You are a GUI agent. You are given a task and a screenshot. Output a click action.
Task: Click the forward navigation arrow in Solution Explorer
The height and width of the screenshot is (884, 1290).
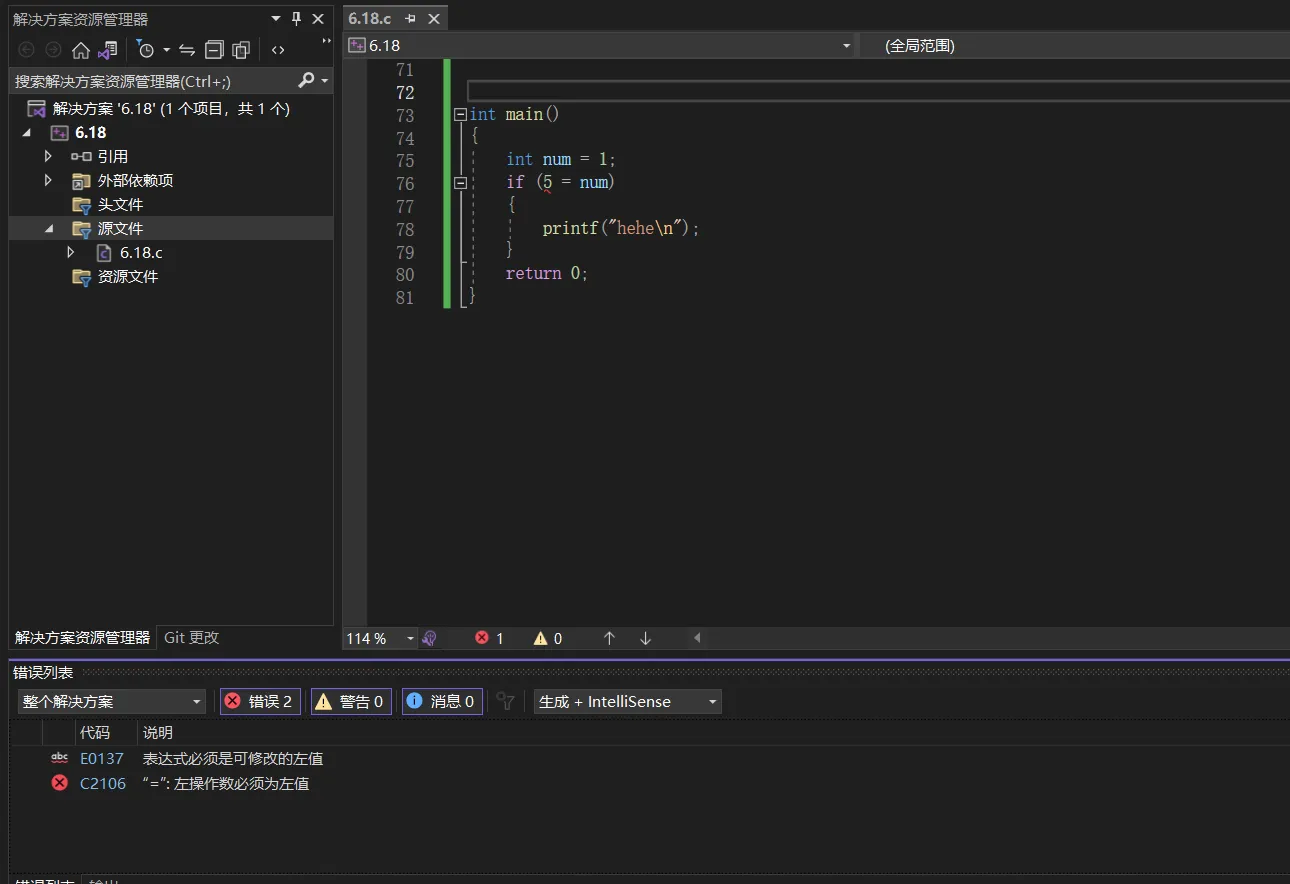click(x=53, y=50)
